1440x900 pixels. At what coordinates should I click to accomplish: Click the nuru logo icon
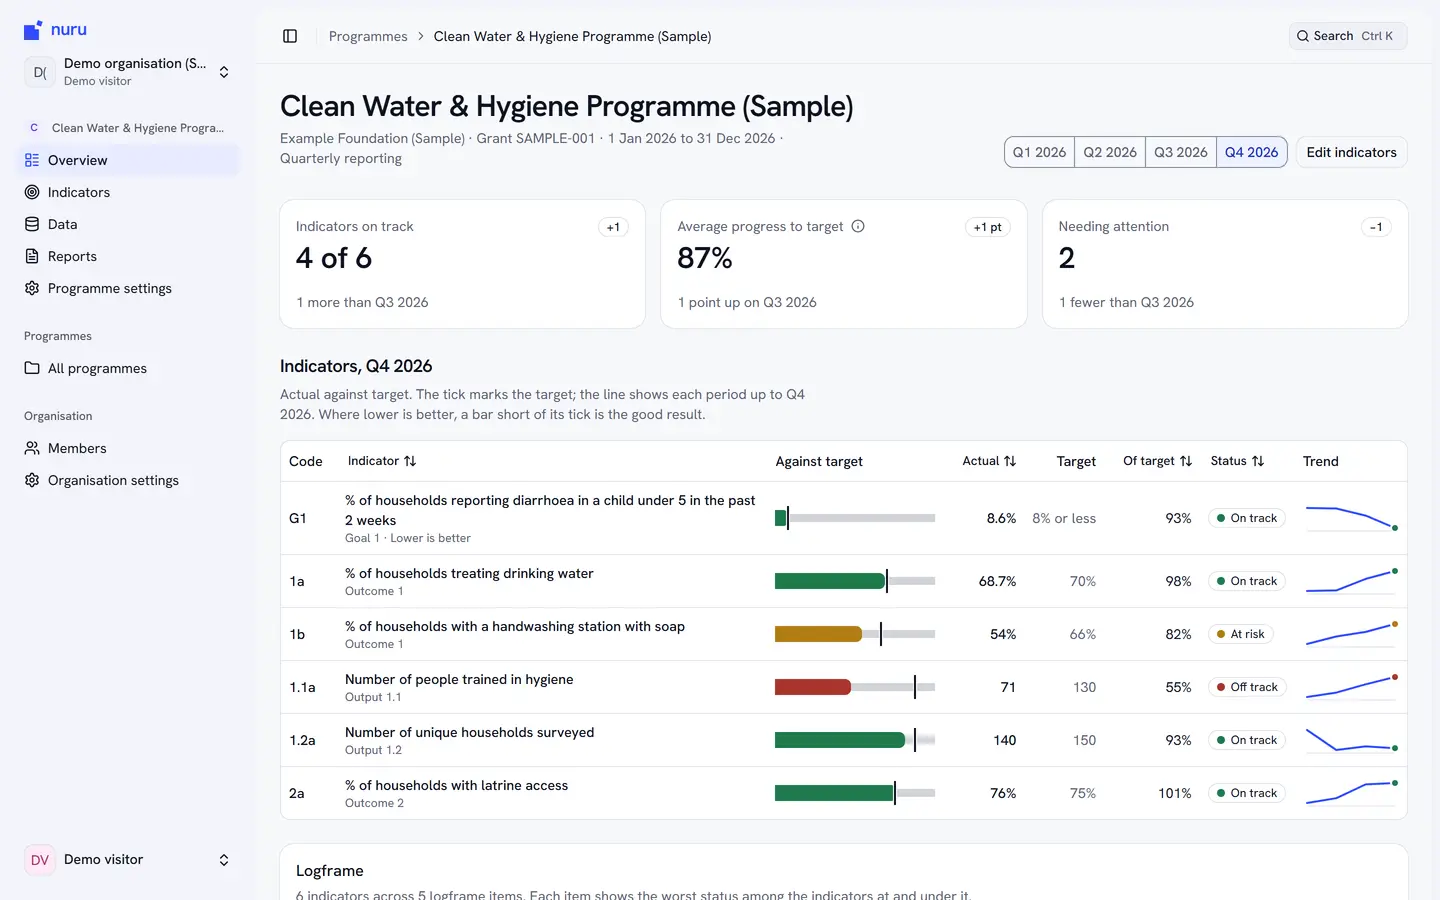click(33, 30)
